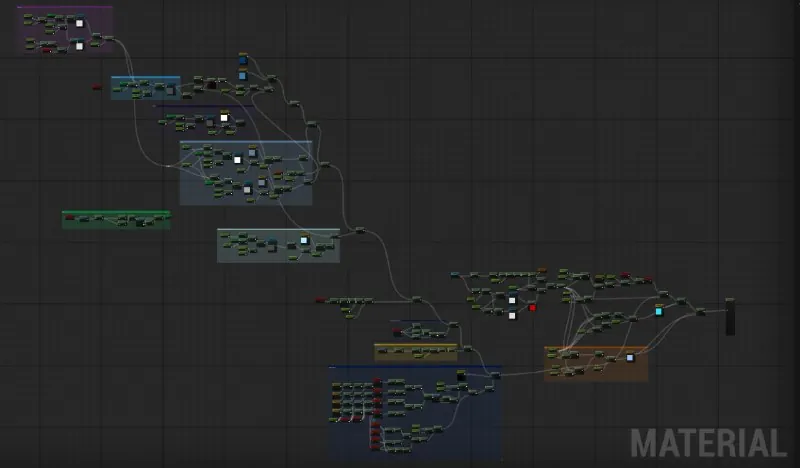Click the bright red preview node

pos(532,307)
